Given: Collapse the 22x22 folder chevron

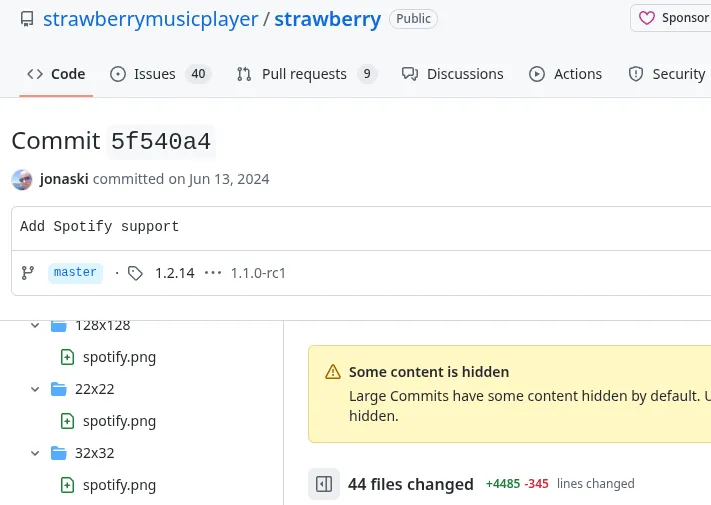Looking at the screenshot, I should pos(36,389).
